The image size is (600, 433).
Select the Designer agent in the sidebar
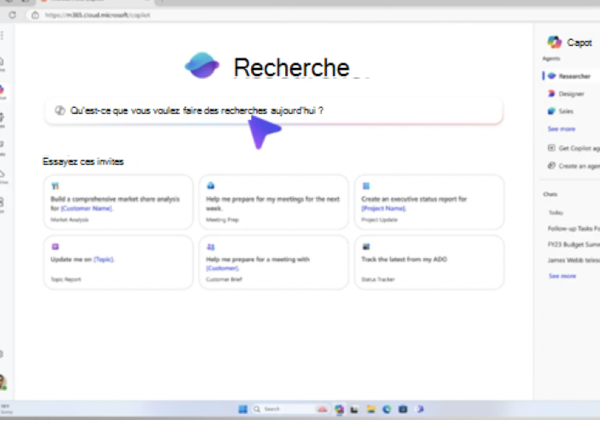point(571,94)
